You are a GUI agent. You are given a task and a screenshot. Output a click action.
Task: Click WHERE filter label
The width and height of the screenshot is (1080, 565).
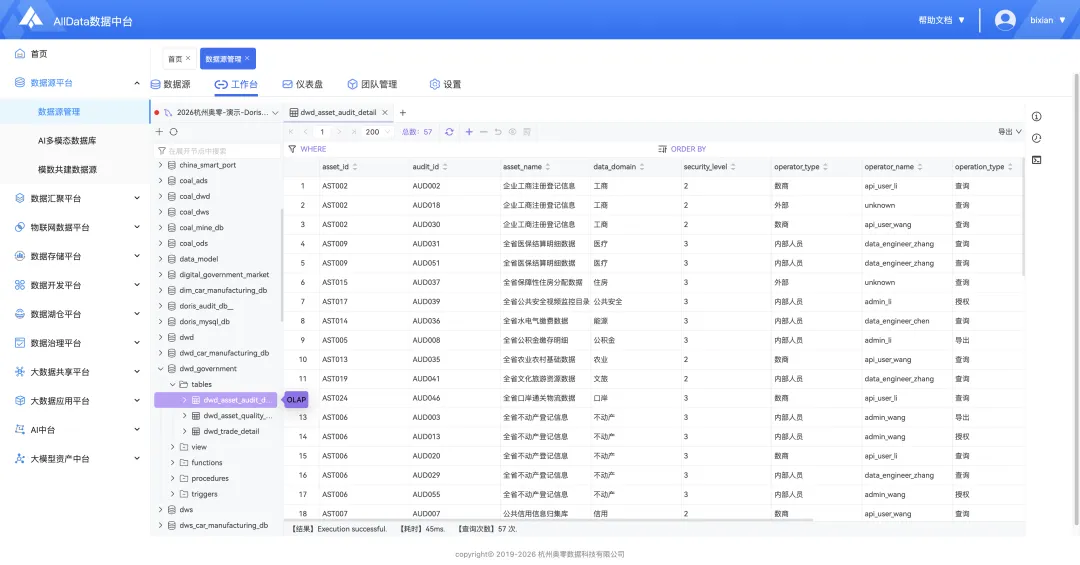(x=313, y=149)
